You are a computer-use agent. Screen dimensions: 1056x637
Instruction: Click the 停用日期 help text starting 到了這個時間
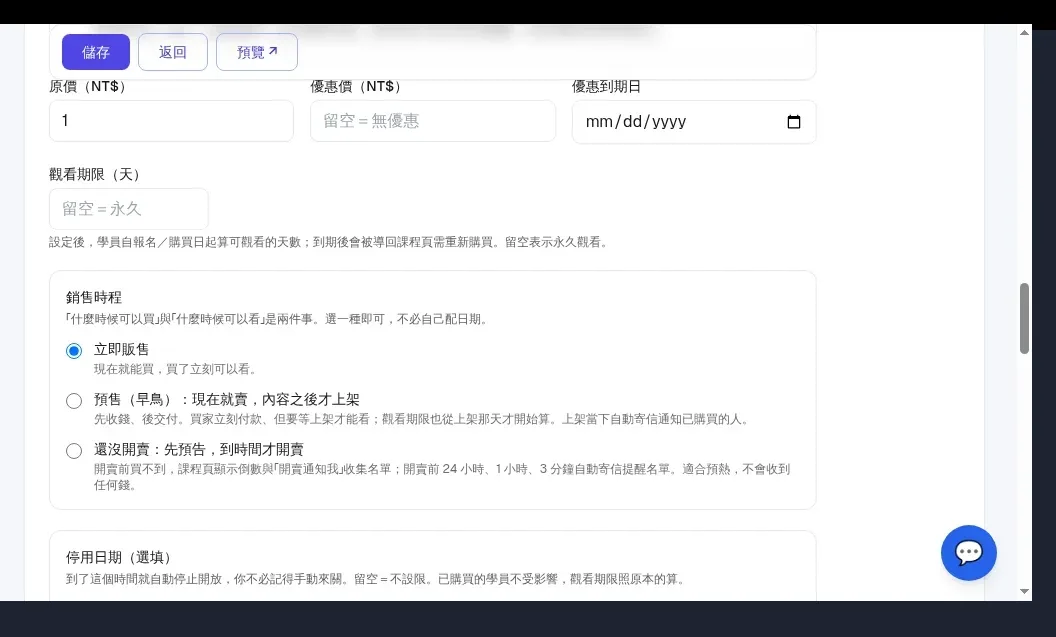click(375, 579)
